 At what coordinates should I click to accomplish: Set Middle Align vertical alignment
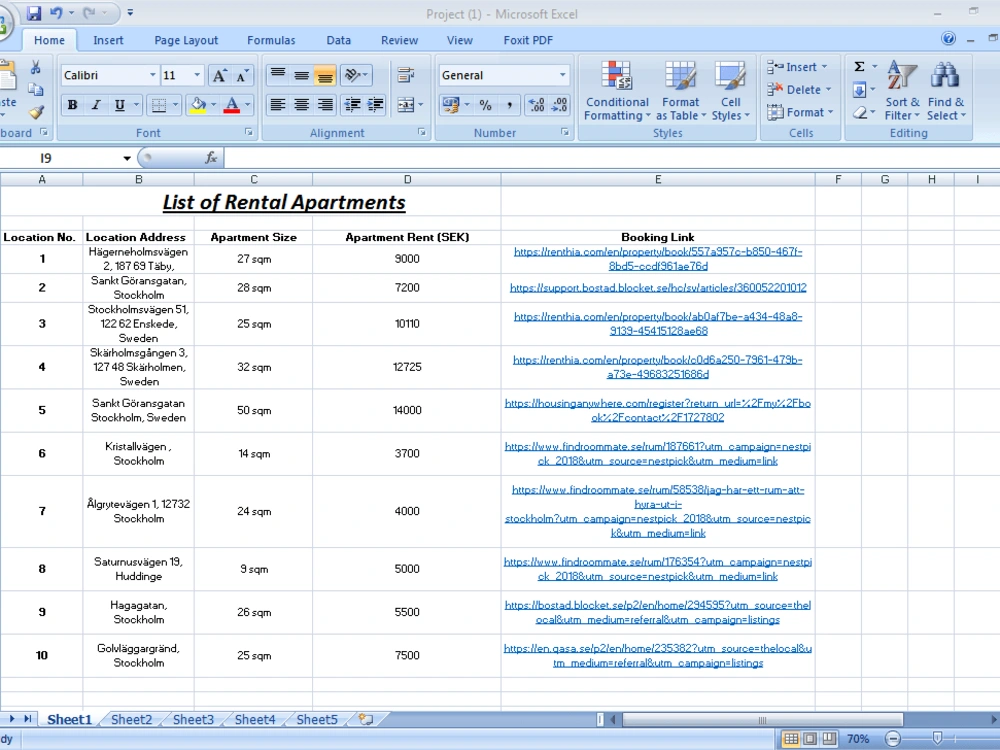[301, 76]
